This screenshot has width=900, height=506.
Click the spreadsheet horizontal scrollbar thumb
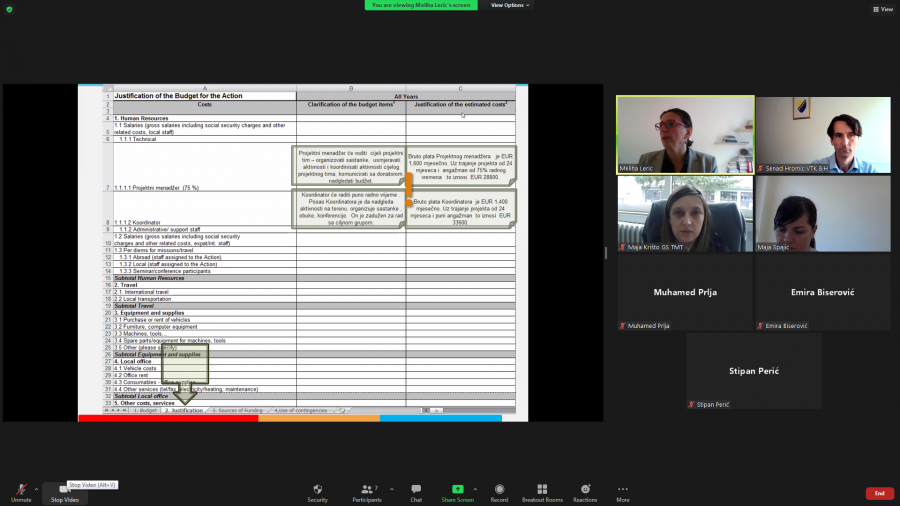click(x=436, y=411)
